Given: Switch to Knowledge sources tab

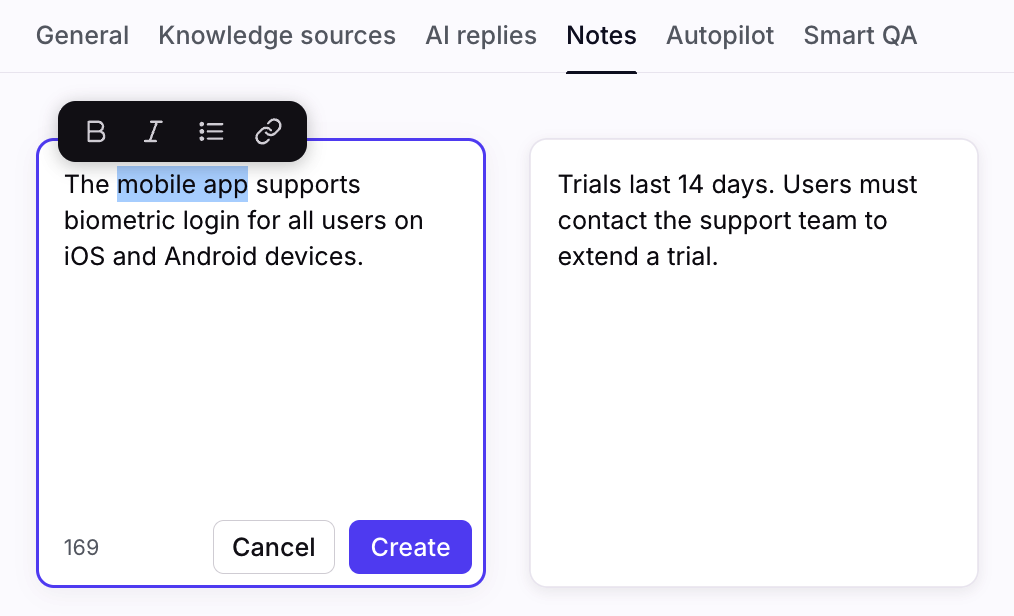Looking at the screenshot, I should (277, 36).
